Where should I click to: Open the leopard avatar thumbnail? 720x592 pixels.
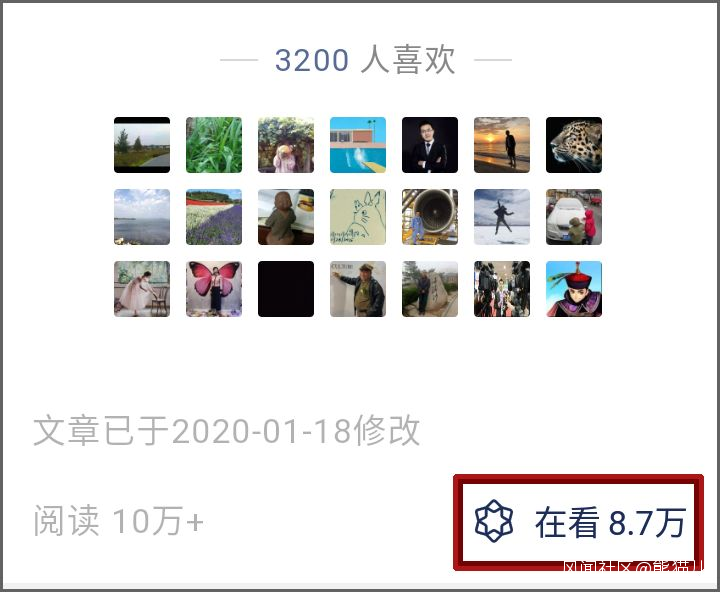[x=574, y=145]
